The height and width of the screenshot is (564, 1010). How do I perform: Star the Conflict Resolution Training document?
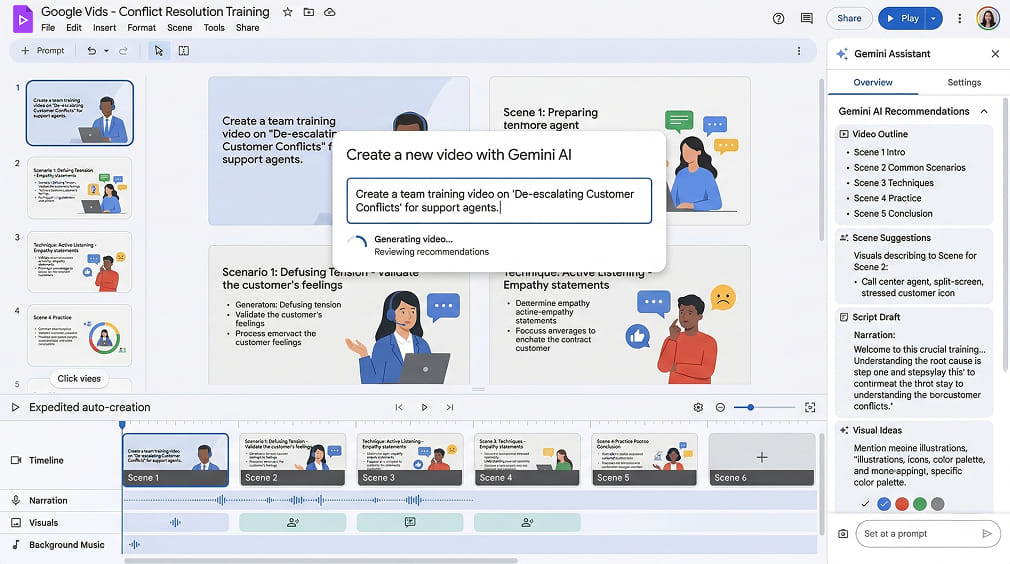pos(288,12)
